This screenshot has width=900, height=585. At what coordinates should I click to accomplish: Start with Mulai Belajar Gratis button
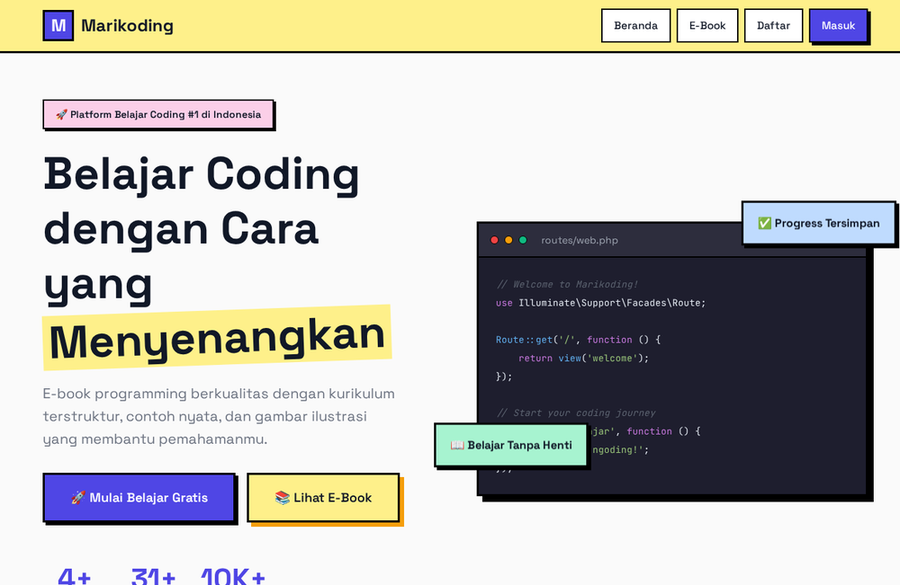pos(139,497)
